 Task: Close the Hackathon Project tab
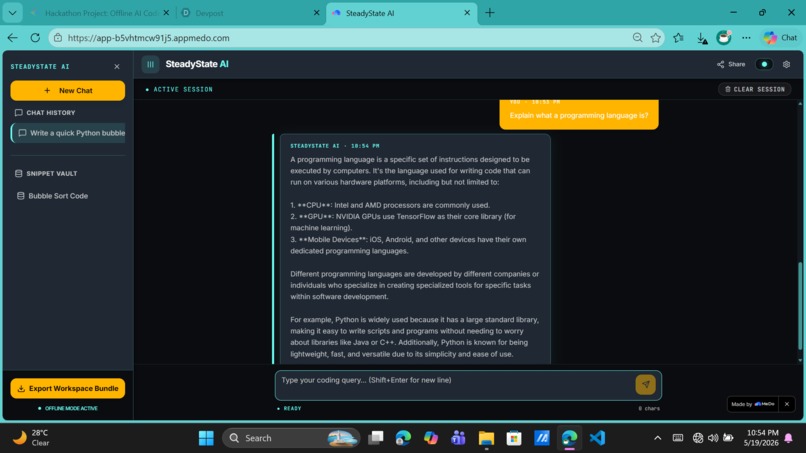coord(166,13)
